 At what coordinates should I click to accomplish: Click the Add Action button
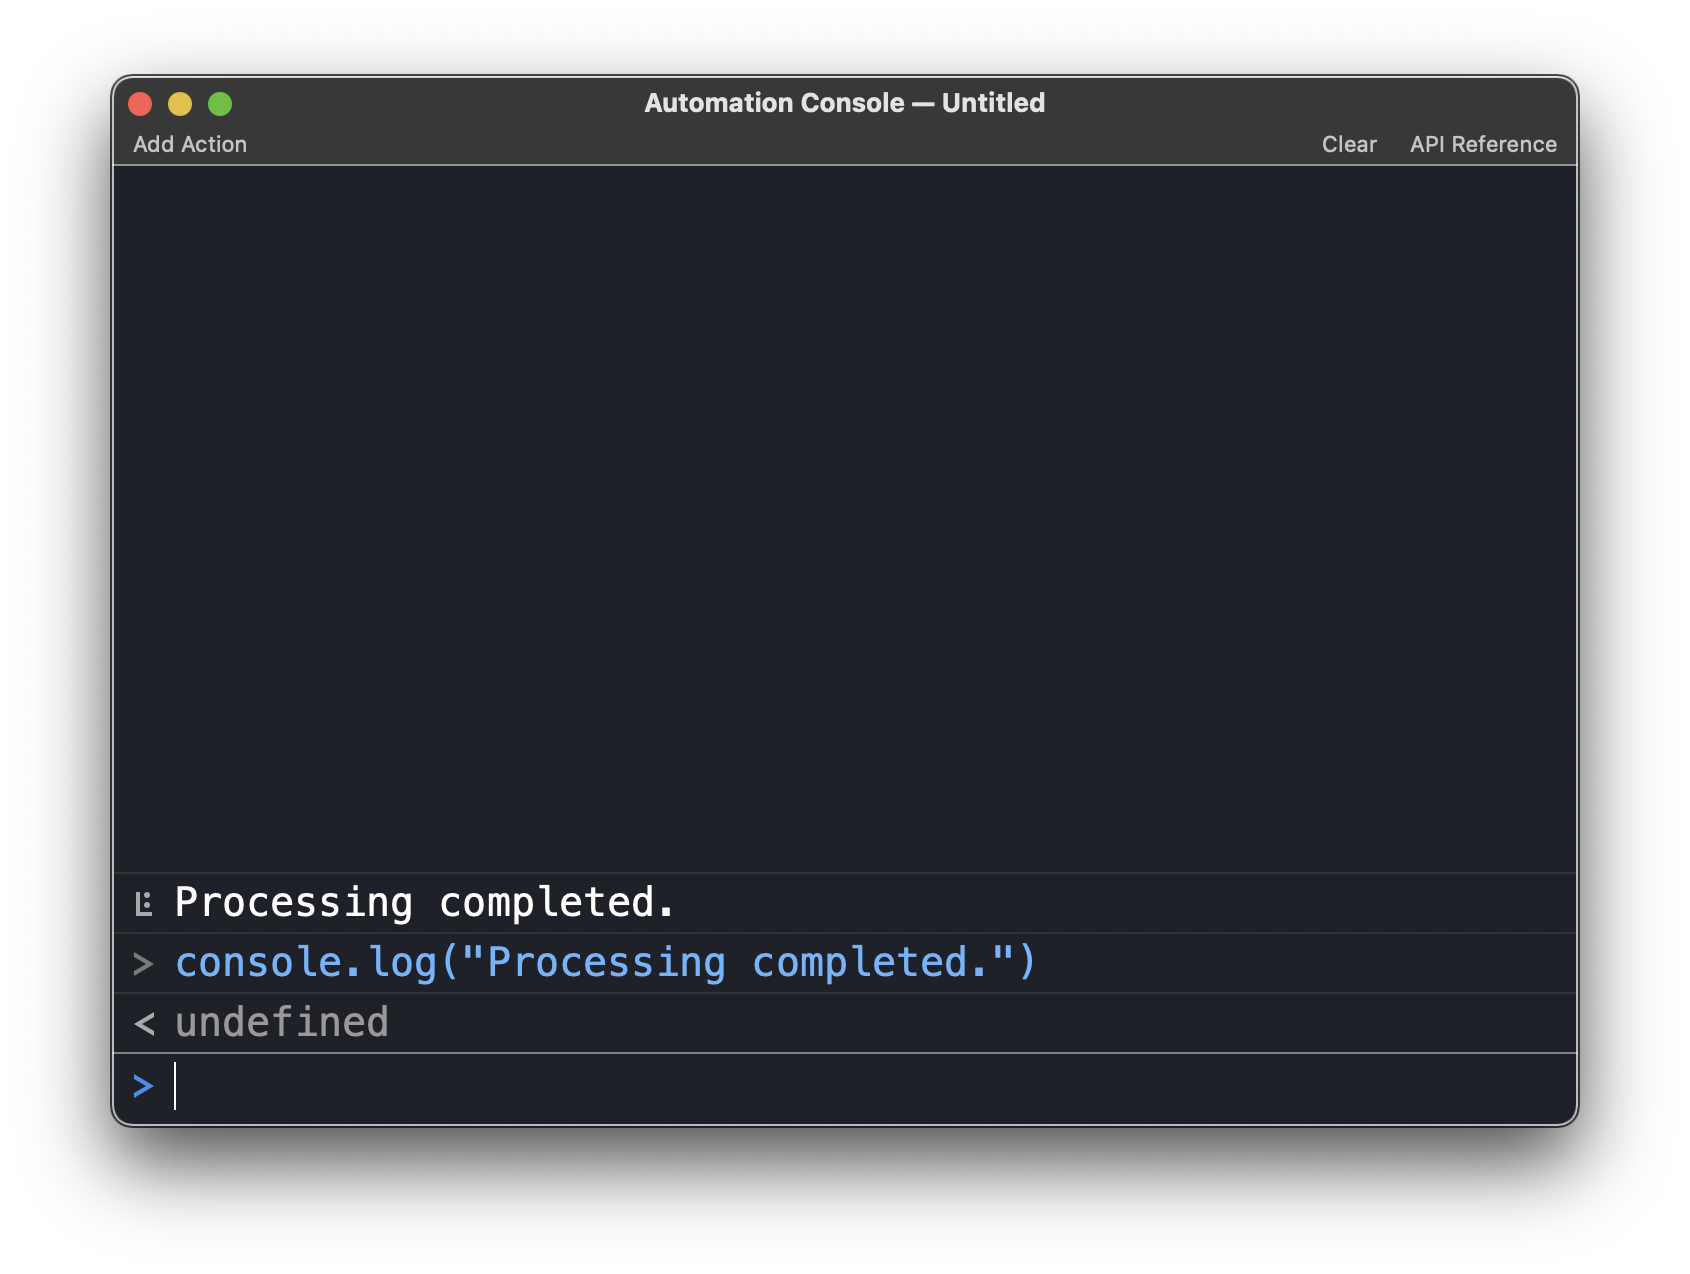tap(190, 144)
